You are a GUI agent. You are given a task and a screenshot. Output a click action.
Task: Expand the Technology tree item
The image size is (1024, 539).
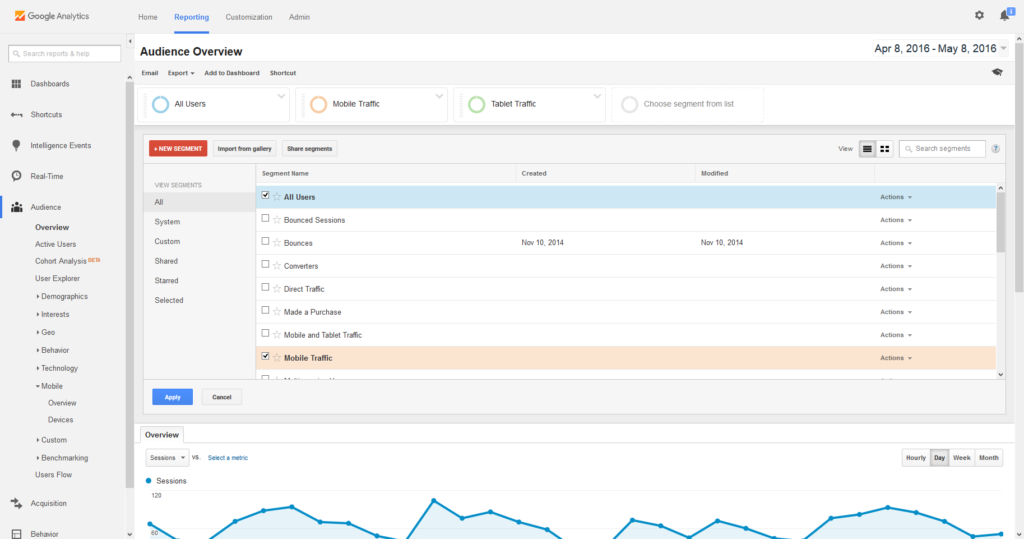tap(58, 368)
